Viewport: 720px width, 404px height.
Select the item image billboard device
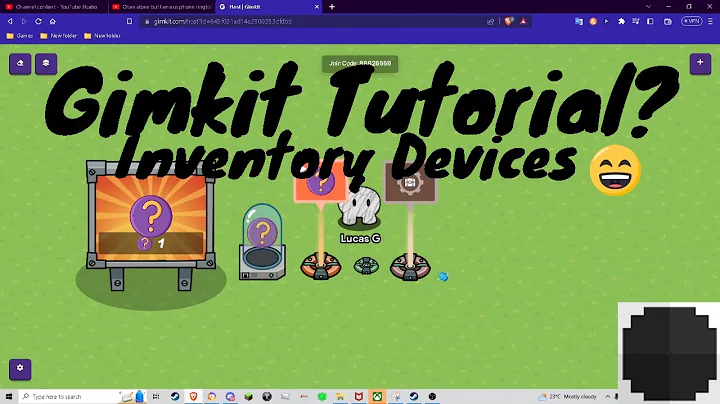pos(151,225)
